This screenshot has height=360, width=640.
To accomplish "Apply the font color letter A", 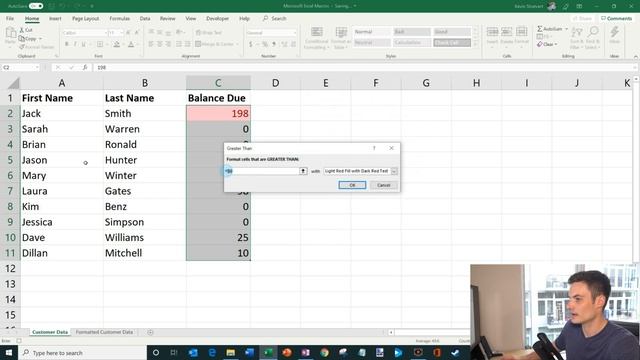I will click(x=131, y=44).
